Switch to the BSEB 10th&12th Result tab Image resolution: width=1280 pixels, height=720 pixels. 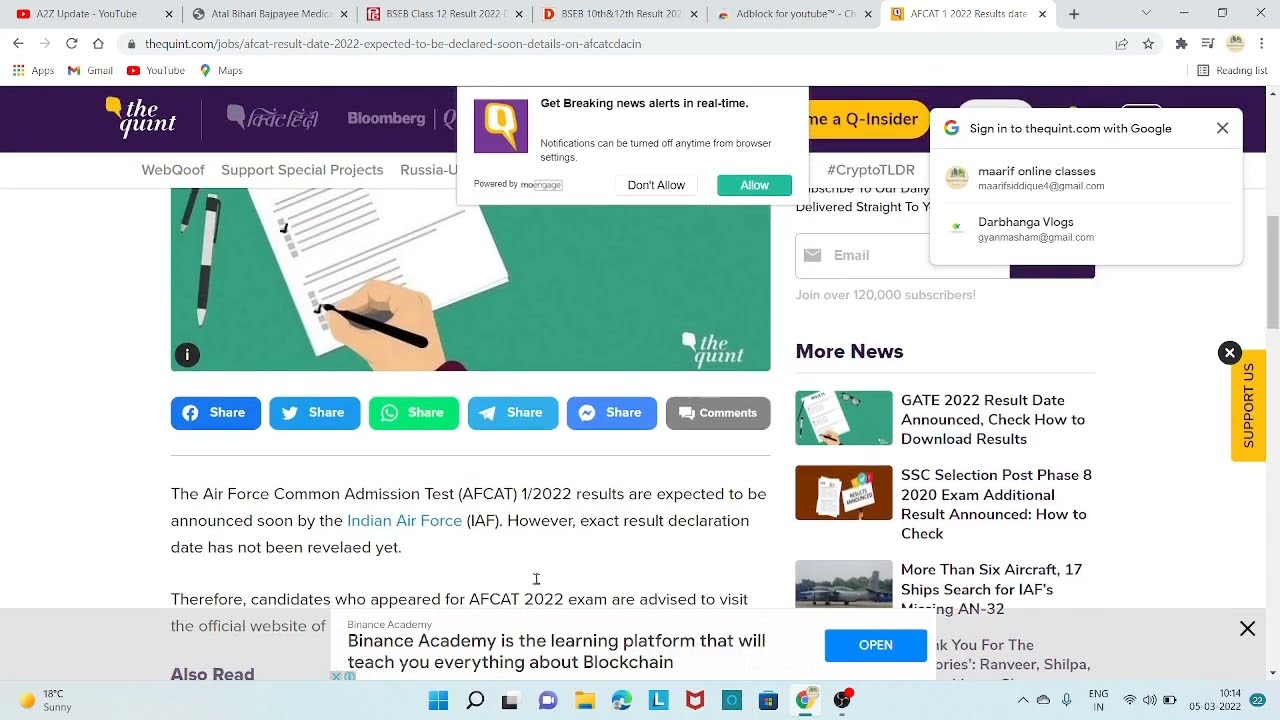point(621,14)
